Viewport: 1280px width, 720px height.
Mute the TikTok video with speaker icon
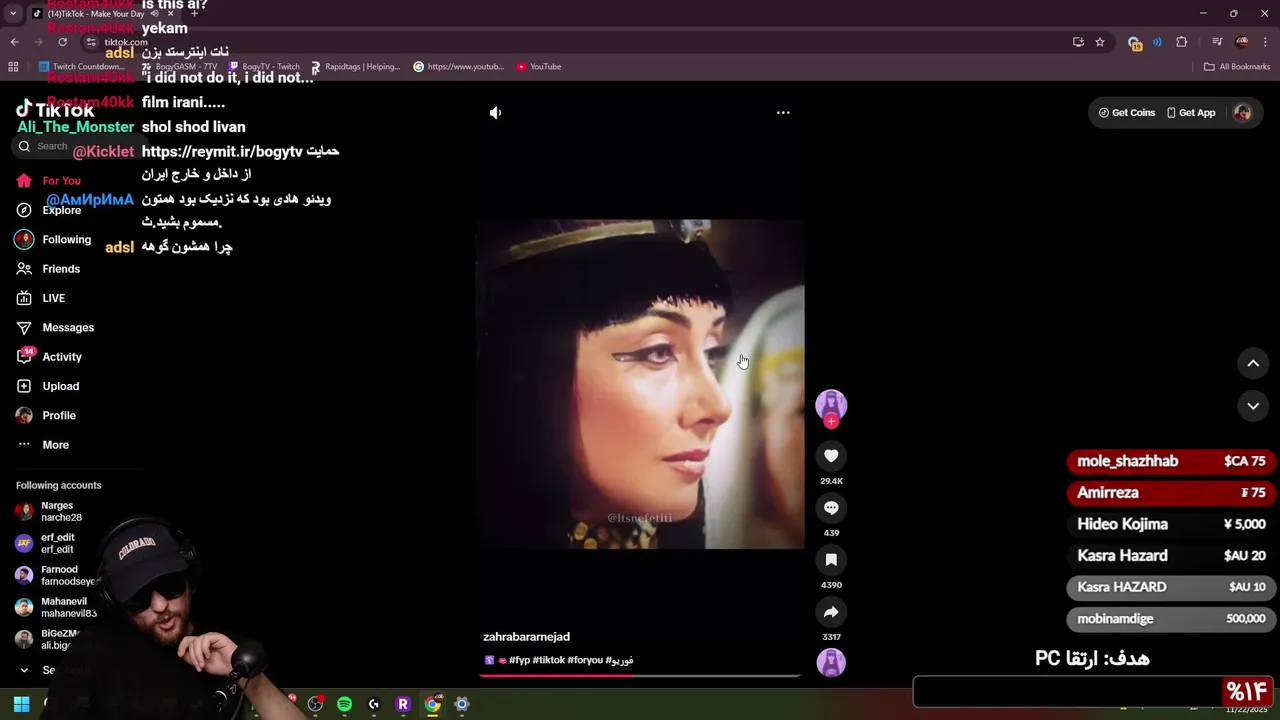pos(495,113)
